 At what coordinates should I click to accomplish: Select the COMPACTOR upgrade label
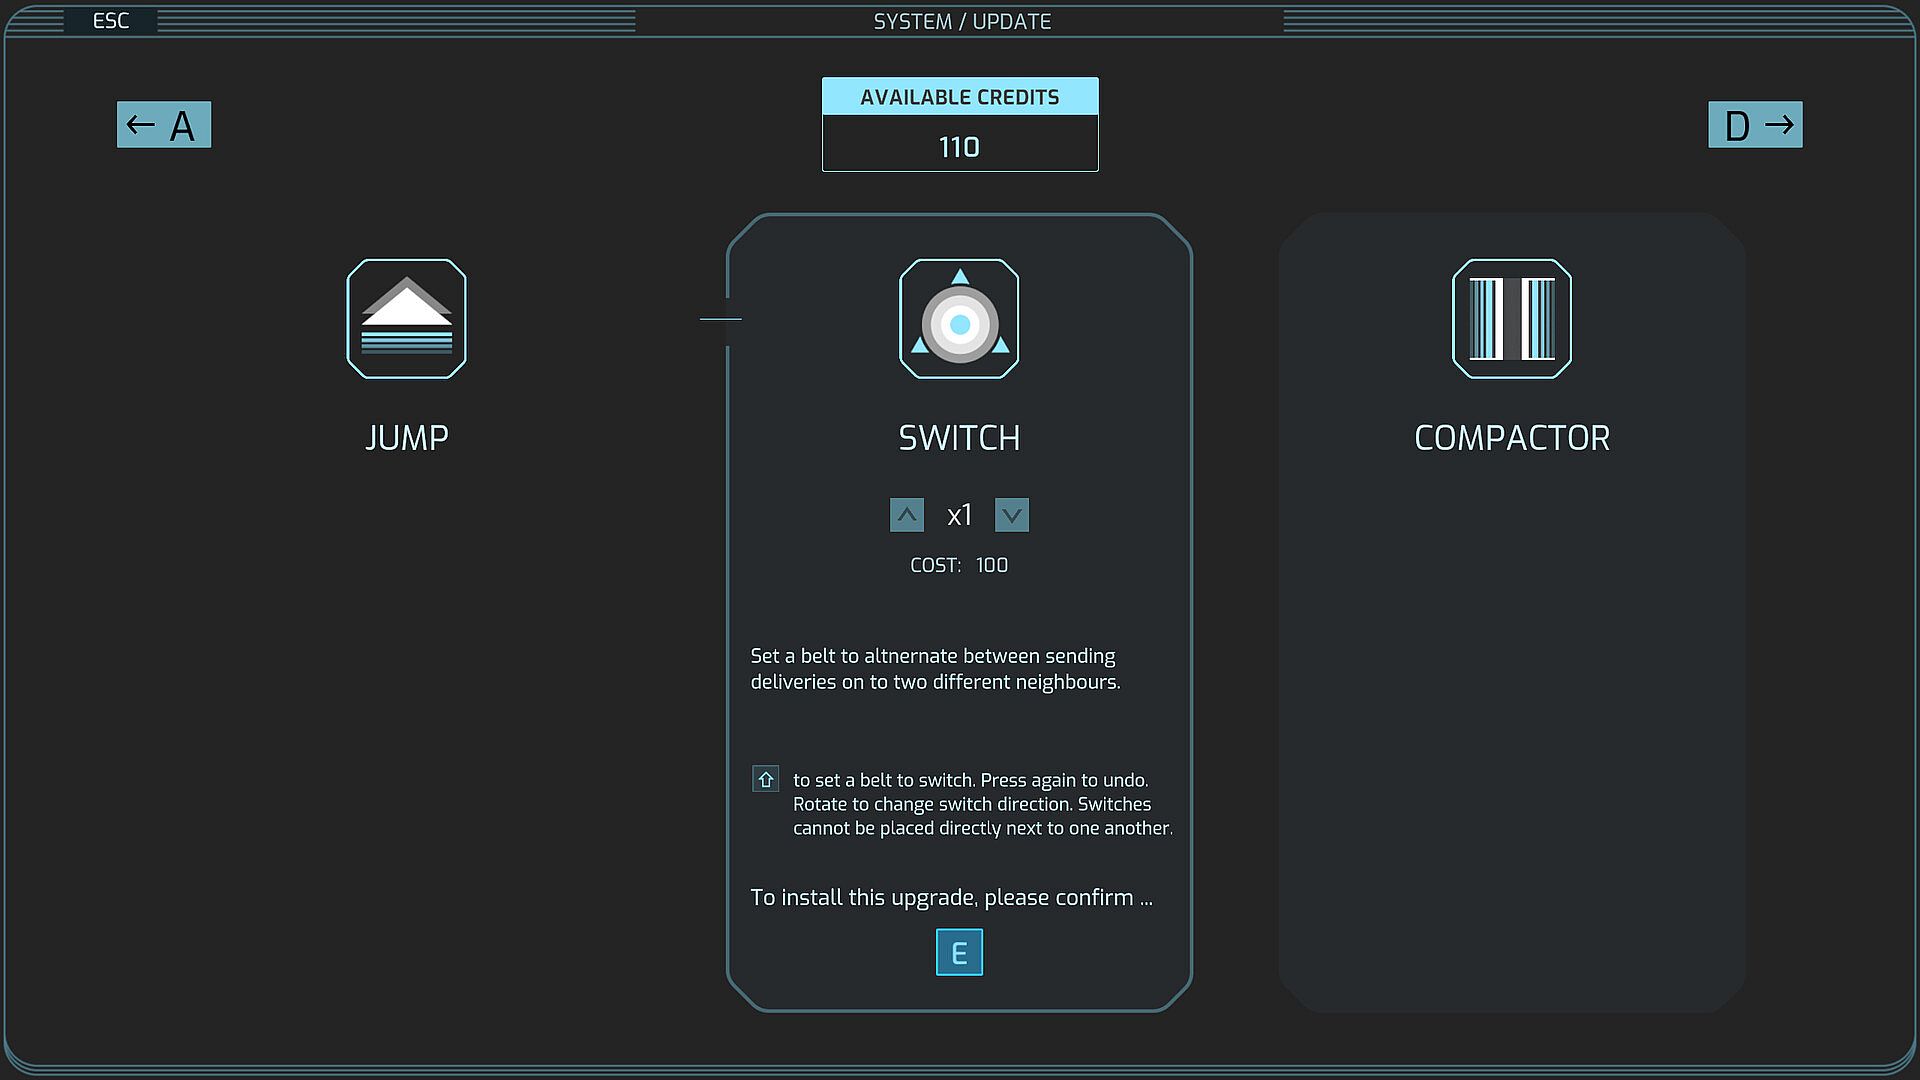click(1511, 438)
